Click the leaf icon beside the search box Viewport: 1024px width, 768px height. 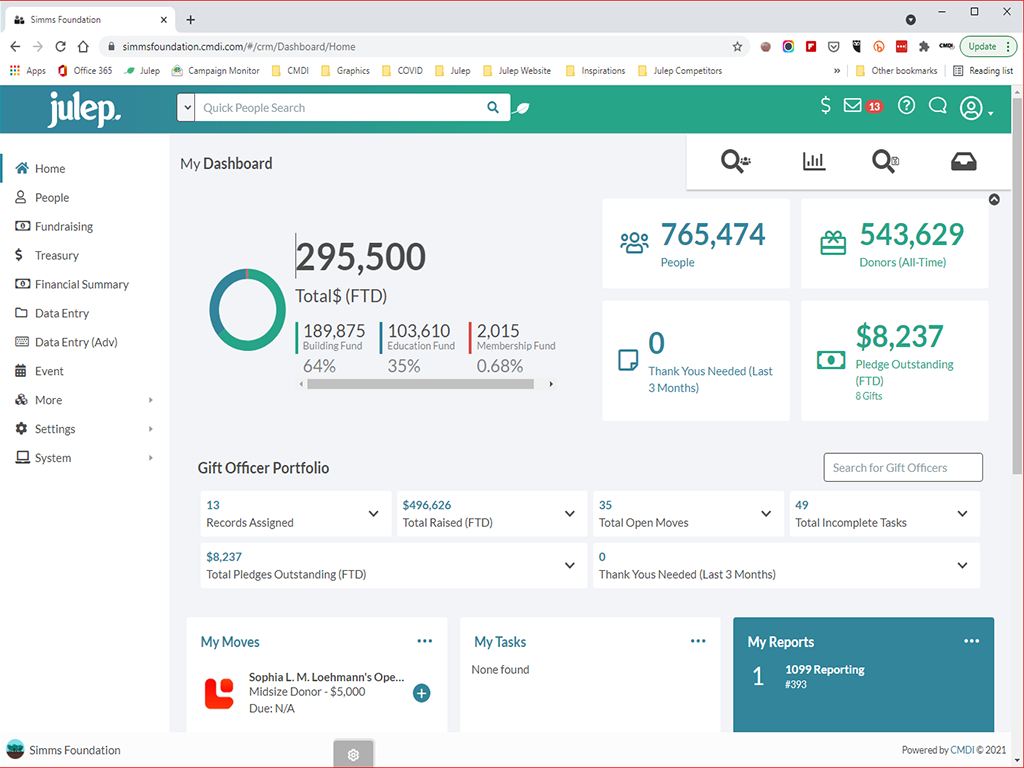520,108
